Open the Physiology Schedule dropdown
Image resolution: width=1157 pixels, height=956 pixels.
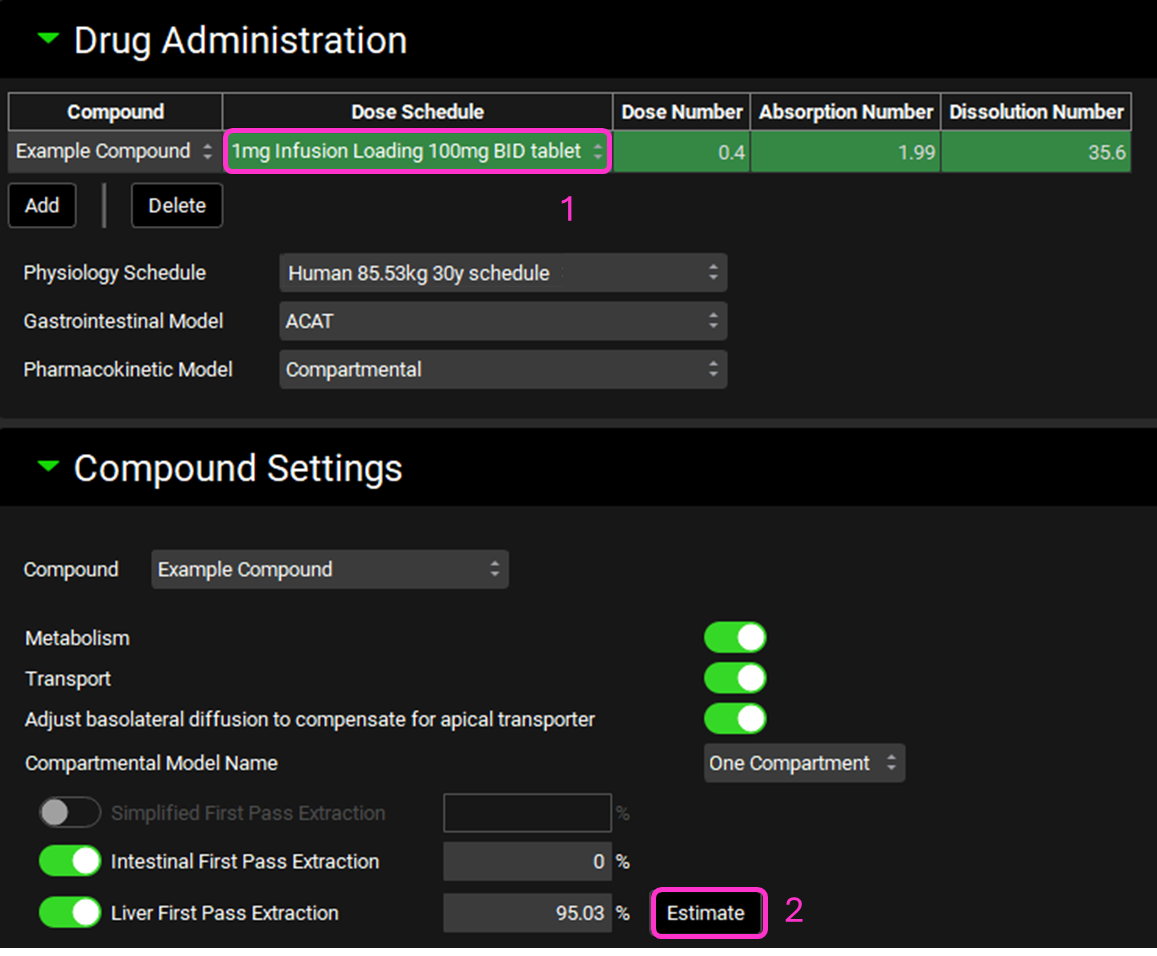click(x=502, y=273)
